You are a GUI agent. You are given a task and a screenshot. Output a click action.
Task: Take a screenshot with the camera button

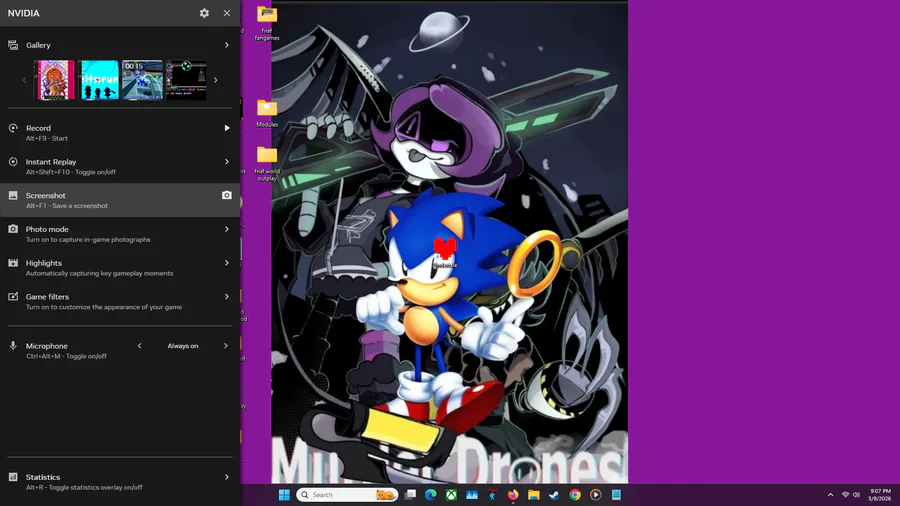click(x=227, y=196)
